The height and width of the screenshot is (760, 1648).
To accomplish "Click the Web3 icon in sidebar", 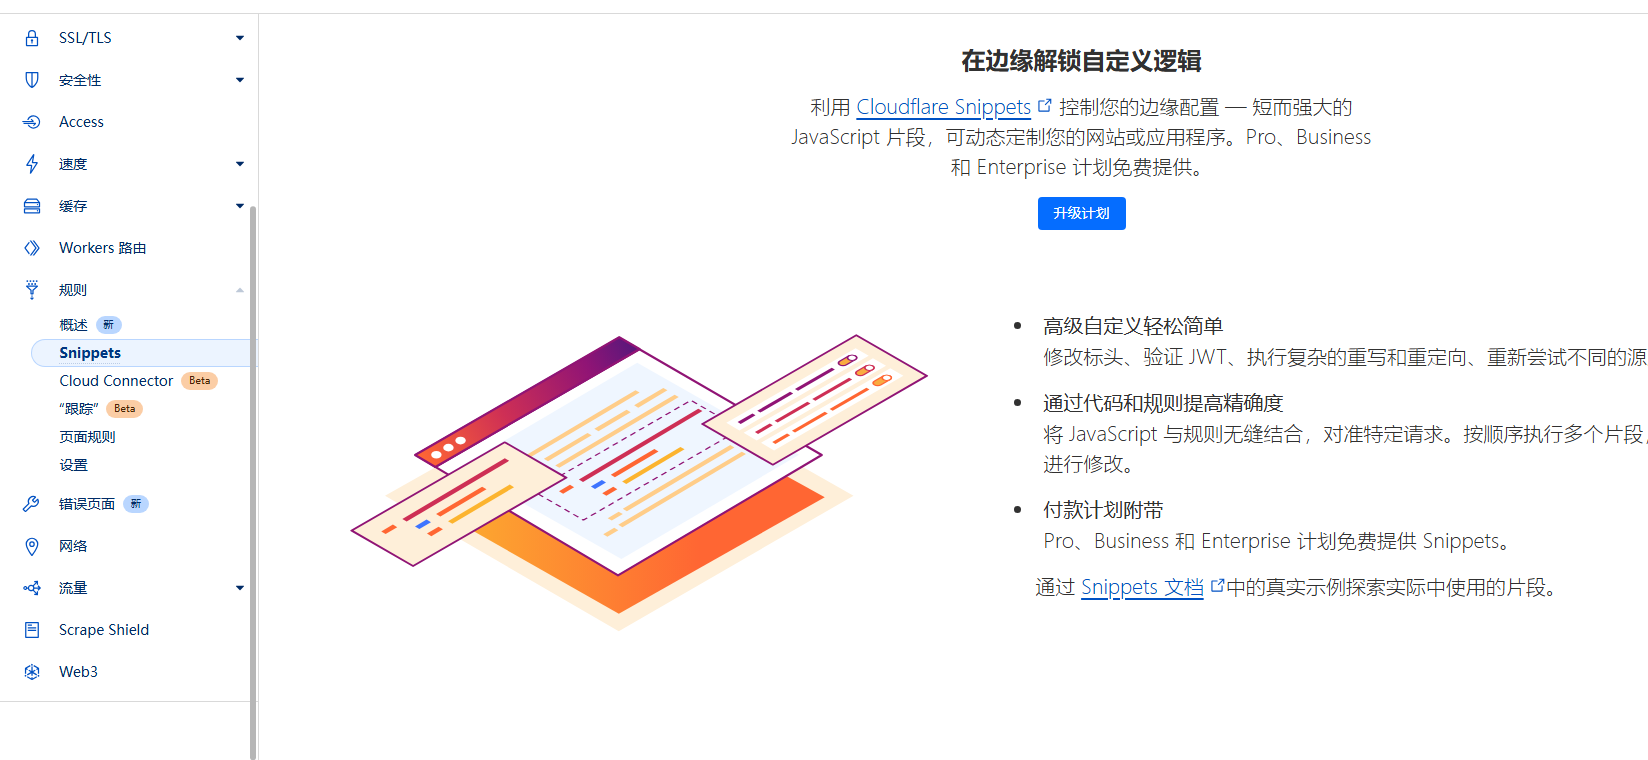I will [x=32, y=672].
